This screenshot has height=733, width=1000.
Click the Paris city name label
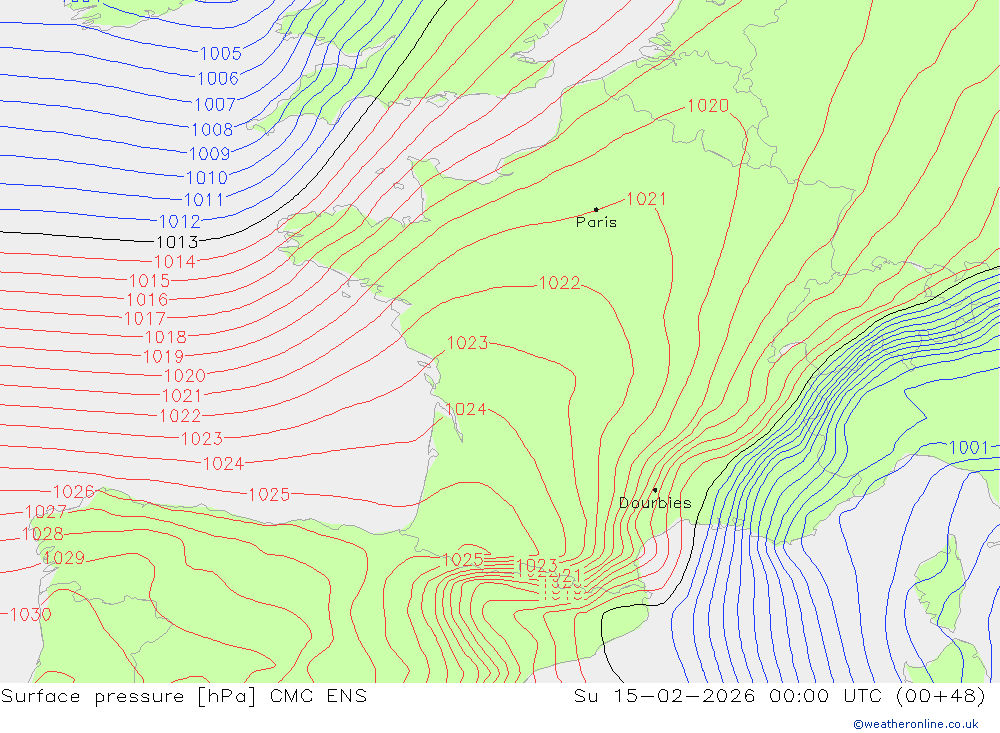tap(596, 222)
